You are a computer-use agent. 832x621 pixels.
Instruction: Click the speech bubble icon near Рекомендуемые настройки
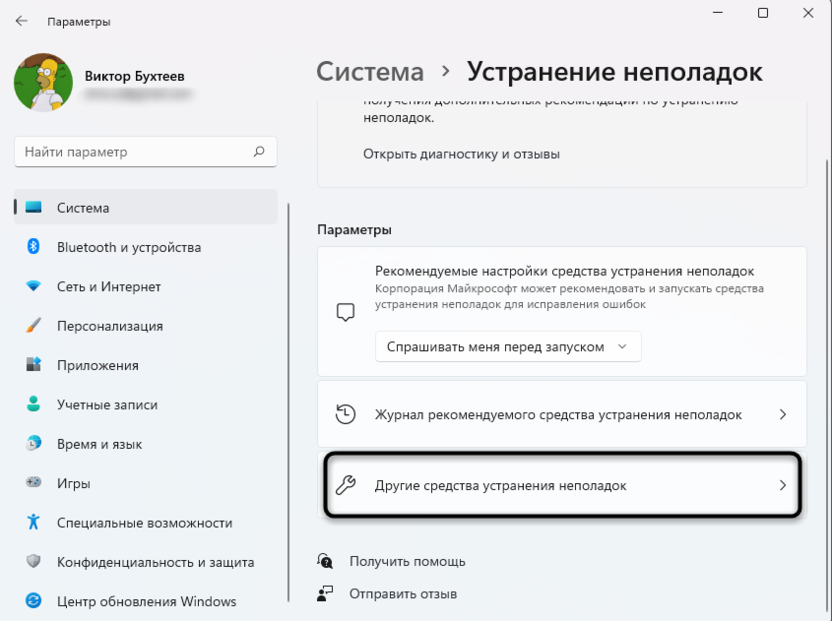click(345, 311)
